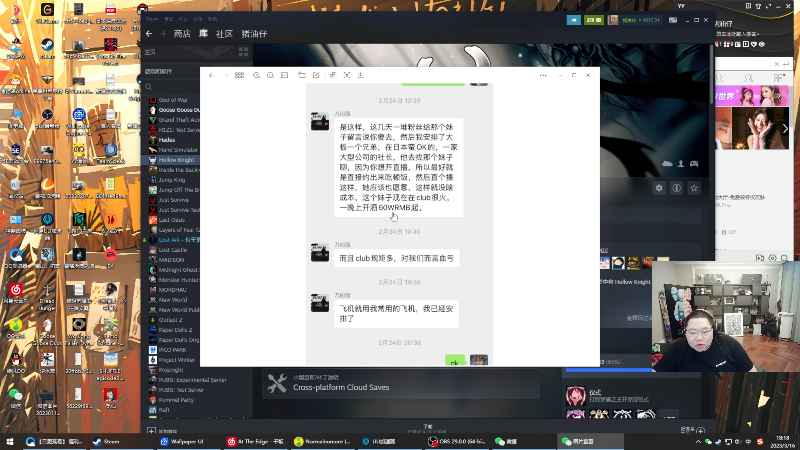Extract text from image in viewer
The height and width of the screenshot is (450, 800).
click(x=333, y=75)
